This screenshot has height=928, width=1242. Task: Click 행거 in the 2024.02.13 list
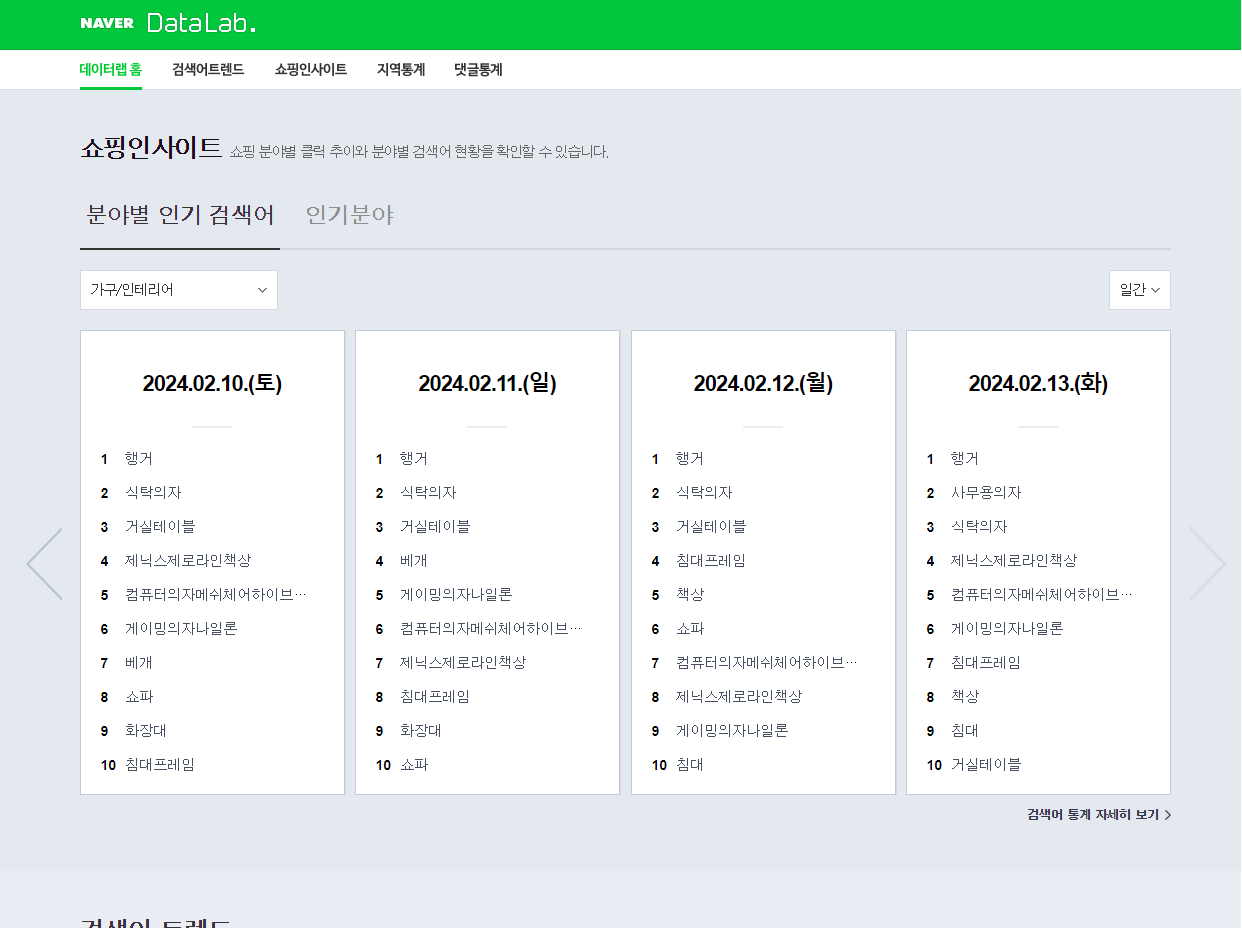coord(965,459)
